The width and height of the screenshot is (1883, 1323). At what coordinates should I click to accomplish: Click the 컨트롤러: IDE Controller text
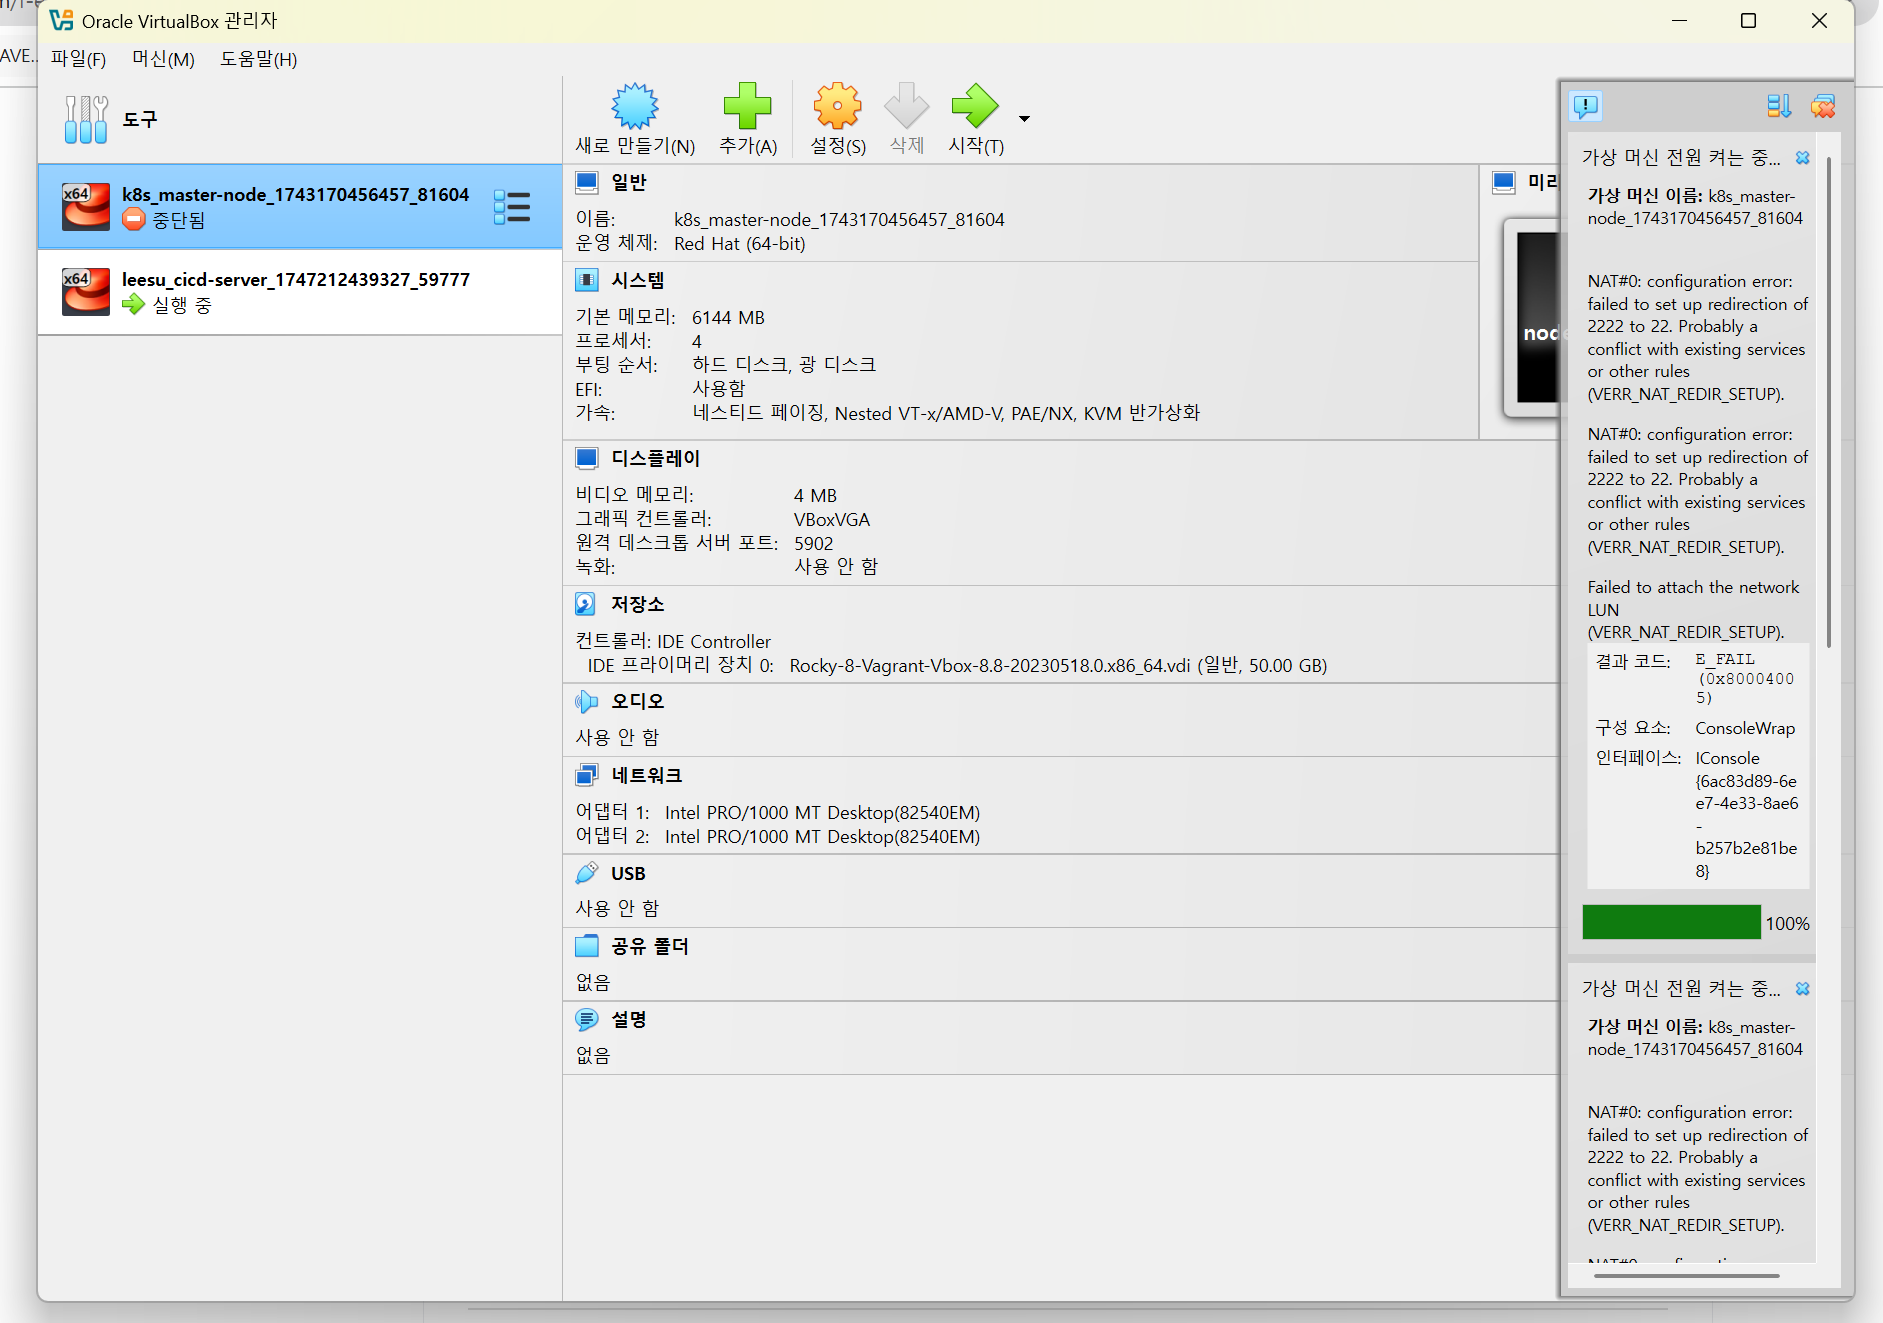(673, 641)
